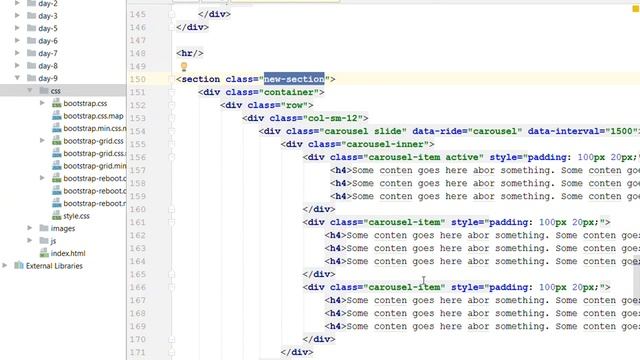Select the bootstrap.css.map file icon
Image resolution: width=640 pixels, height=360 pixels.
pos(57,116)
